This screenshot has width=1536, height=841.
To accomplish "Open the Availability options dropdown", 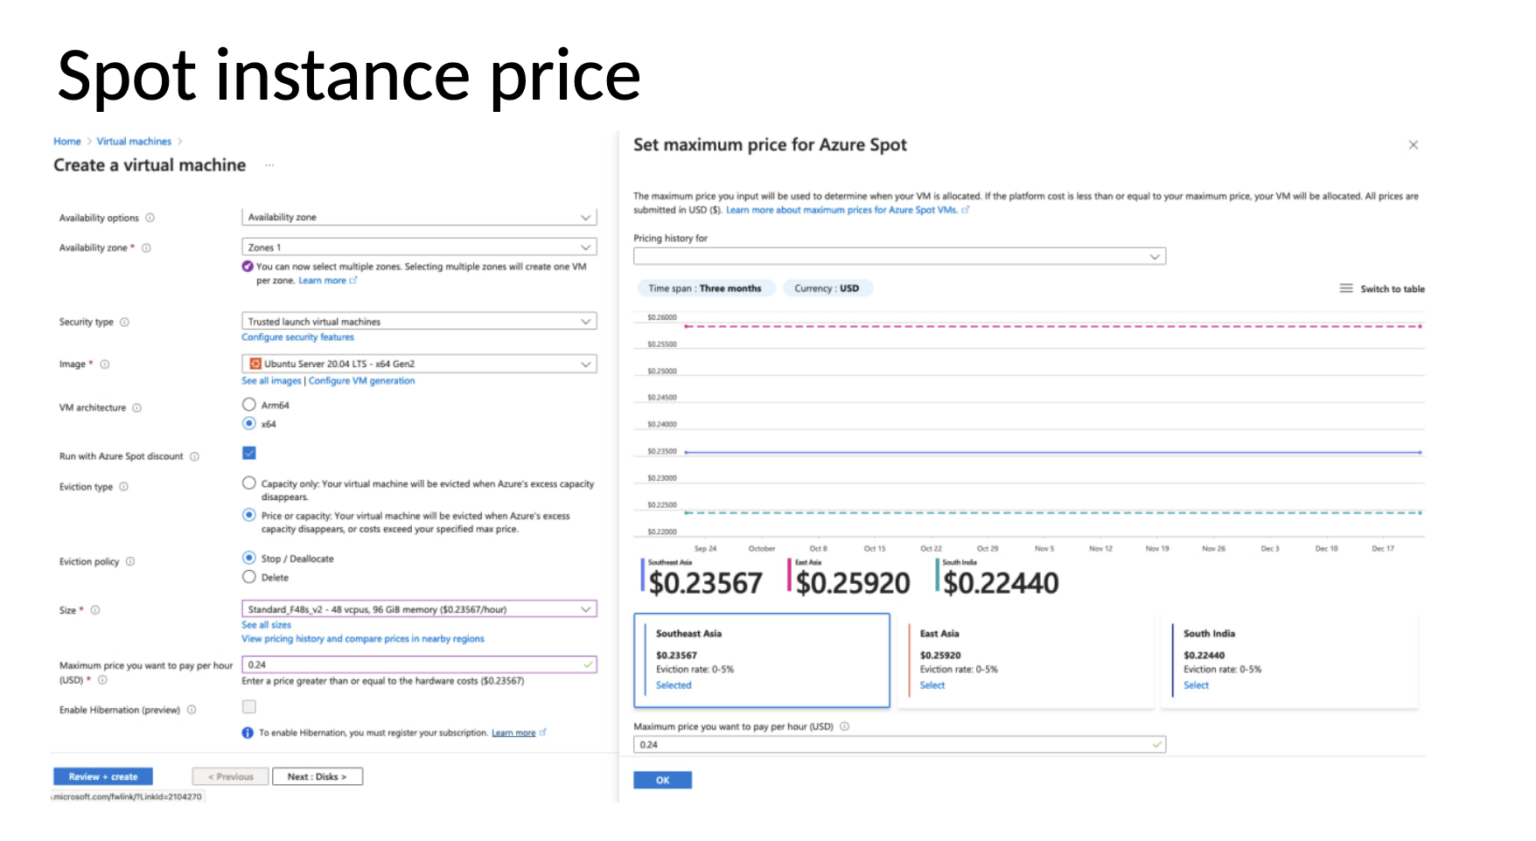I will (x=419, y=217).
